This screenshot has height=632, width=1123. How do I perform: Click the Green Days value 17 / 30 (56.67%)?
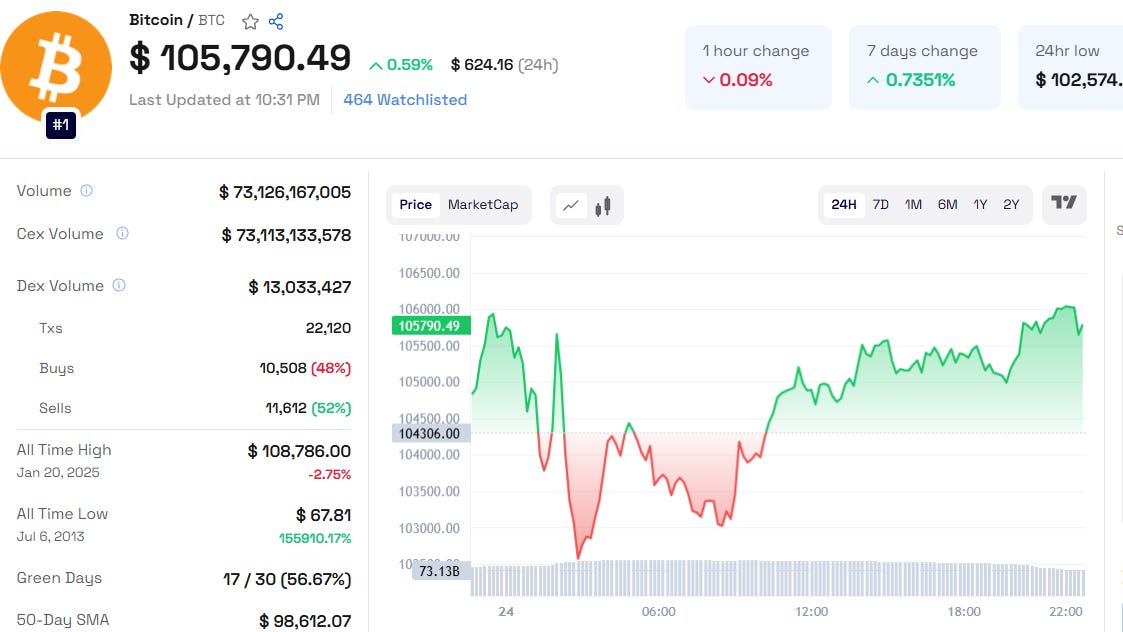(x=287, y=579)
